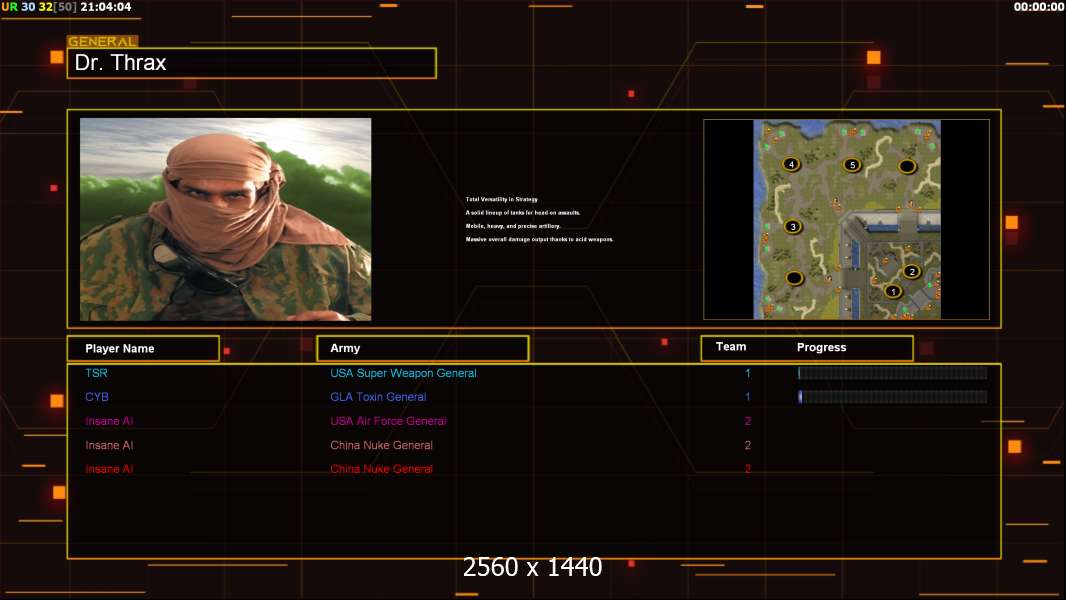The width and height of the screenshot is (1066, 600).
Task: Click the USA Super Weapon General entry
Action: [x=403, y=373]
